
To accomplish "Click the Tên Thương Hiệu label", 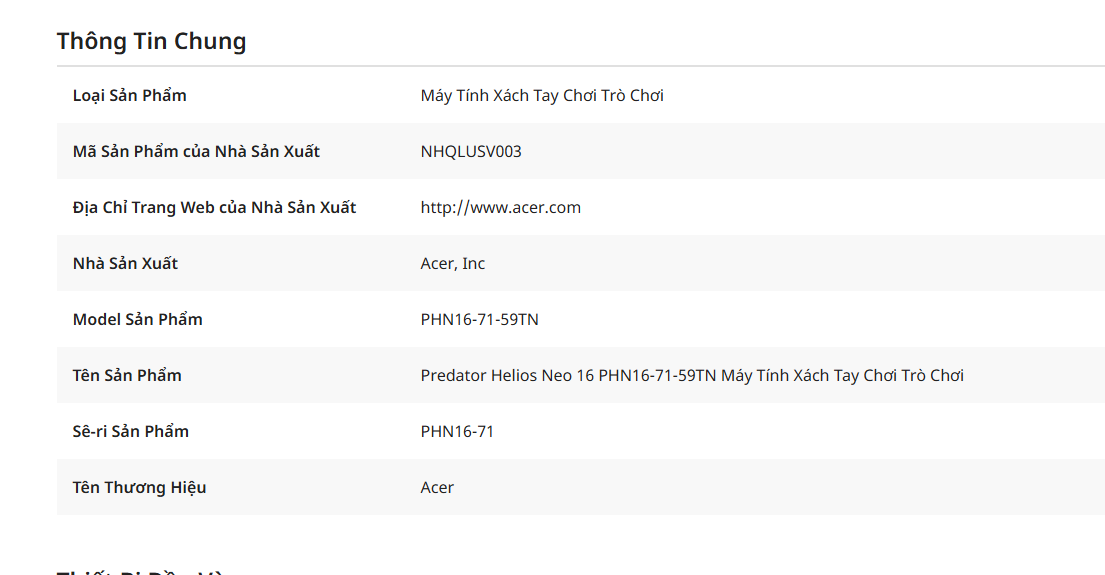I will click(x=140, y=488).
